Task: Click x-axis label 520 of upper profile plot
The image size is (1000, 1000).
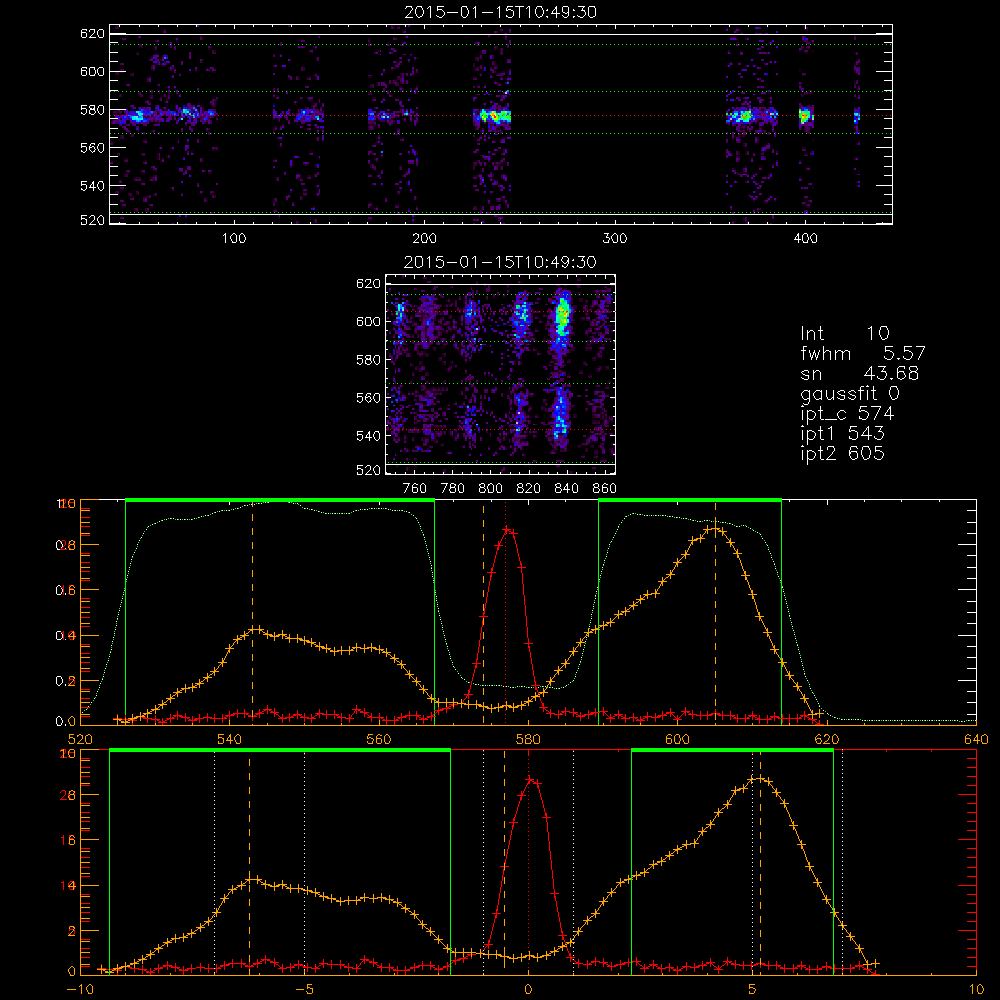Action: click(x=80, y=740)
